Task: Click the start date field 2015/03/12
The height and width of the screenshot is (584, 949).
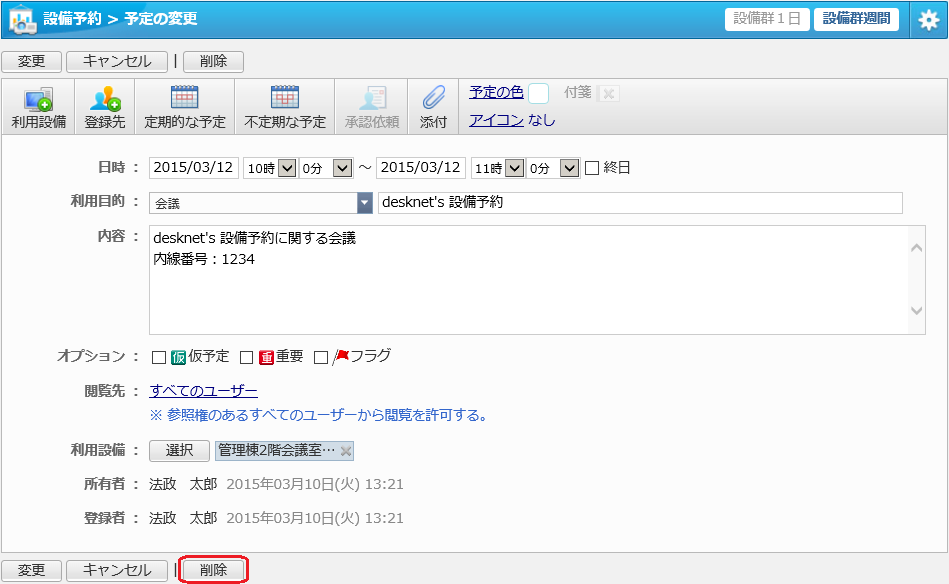Action: click(194, 168)
